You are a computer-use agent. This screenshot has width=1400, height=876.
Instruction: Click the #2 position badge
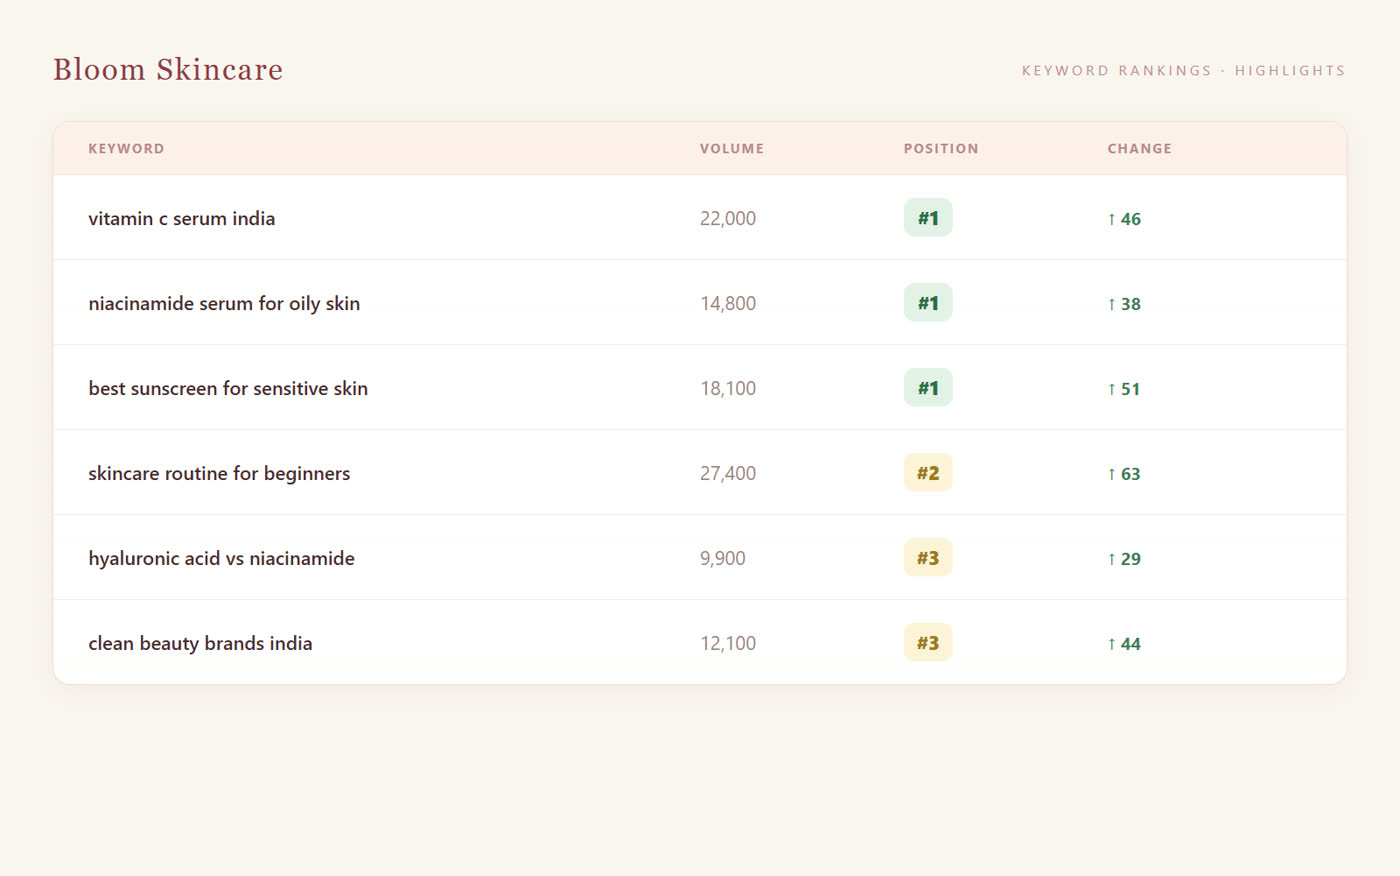coord(928,473)
